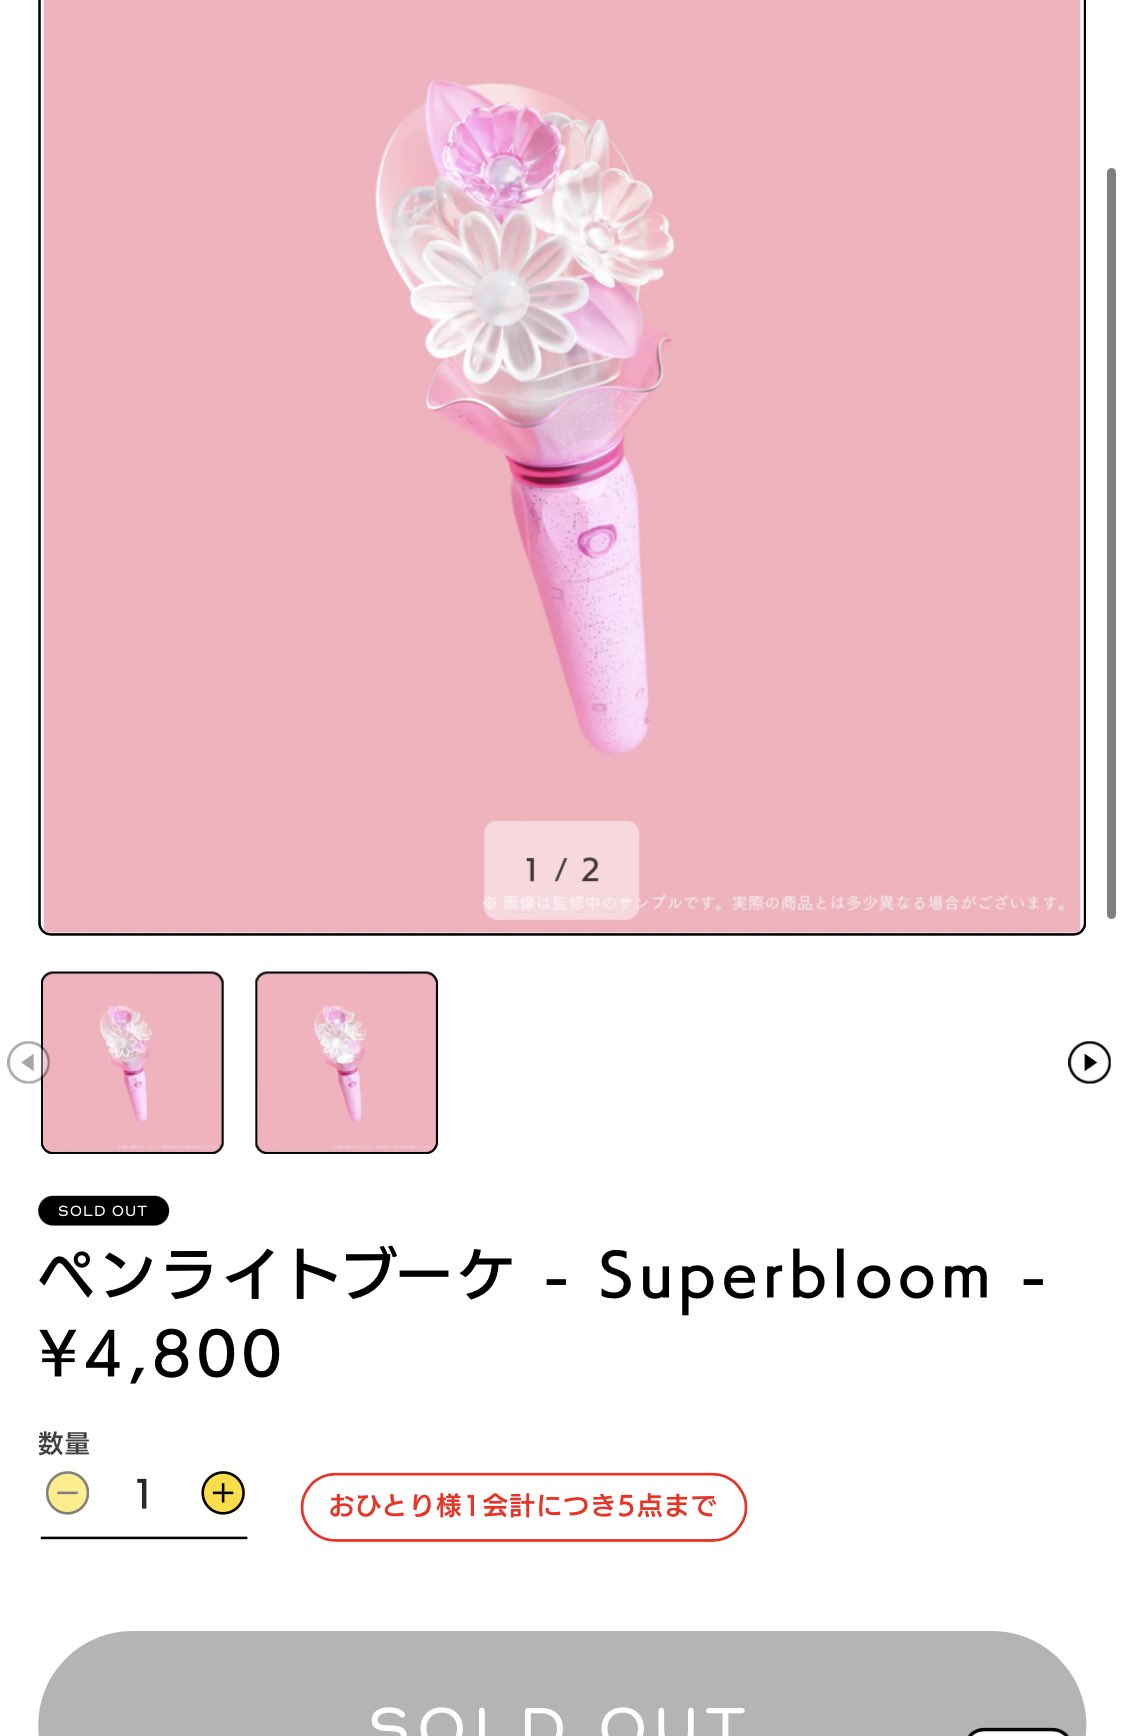Focus the quantity field showing 1
The image size is (1124, 1736).
[x=144, y=1494]
